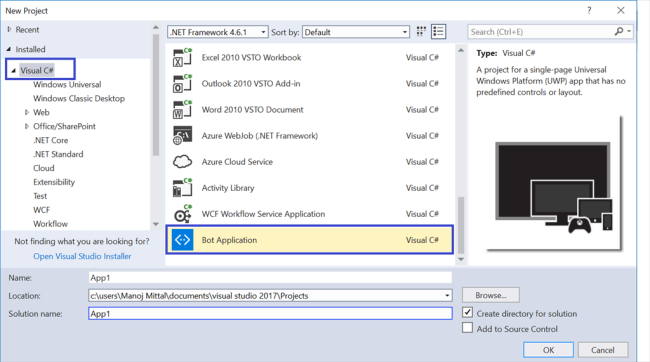This screenshot has height=362, width=650.
Task: Select WCF category in tree
Action: (x=41, y=210)
